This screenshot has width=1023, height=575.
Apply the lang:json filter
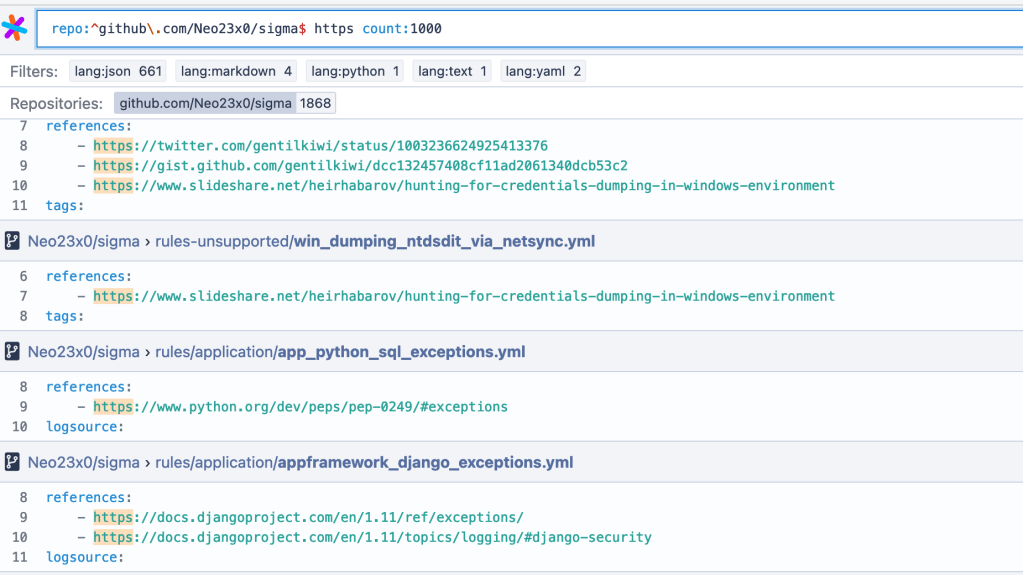pos(117,71)
